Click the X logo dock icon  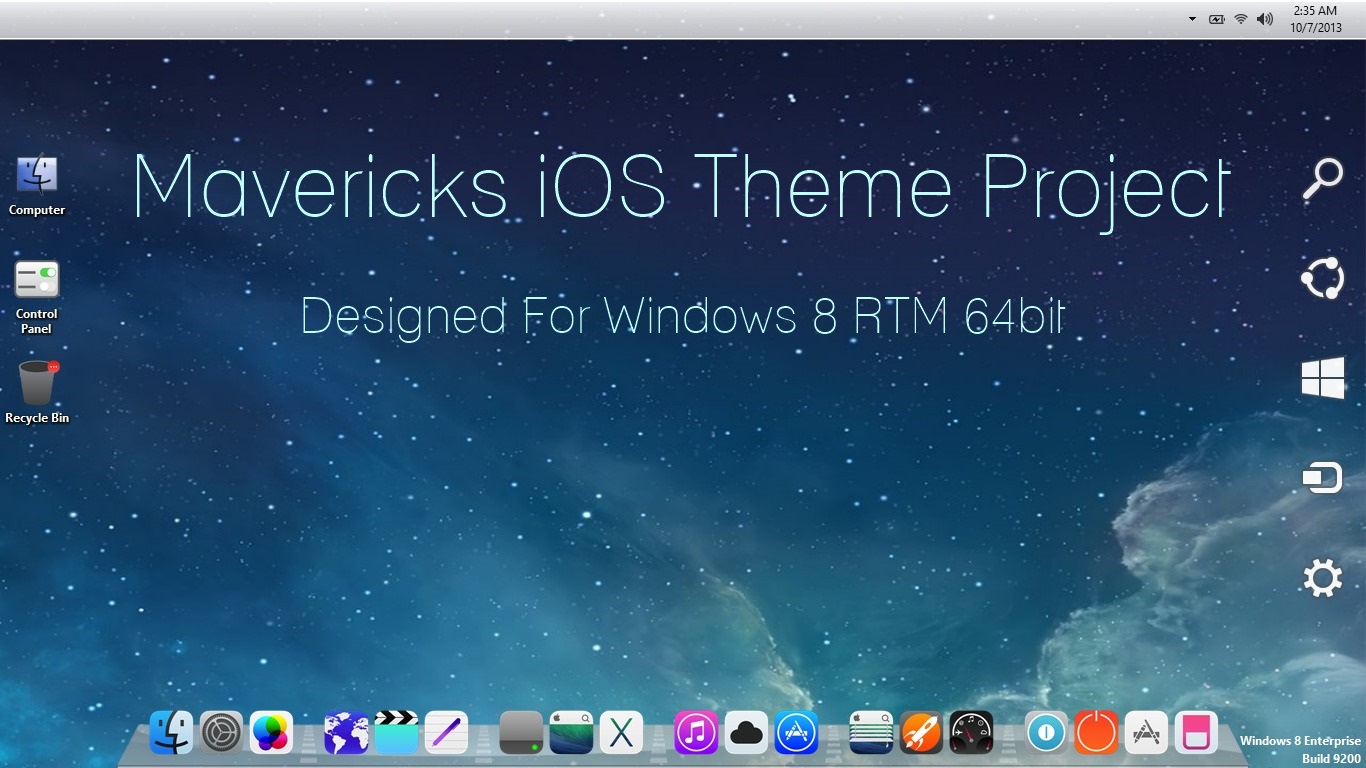coord(621,733)
